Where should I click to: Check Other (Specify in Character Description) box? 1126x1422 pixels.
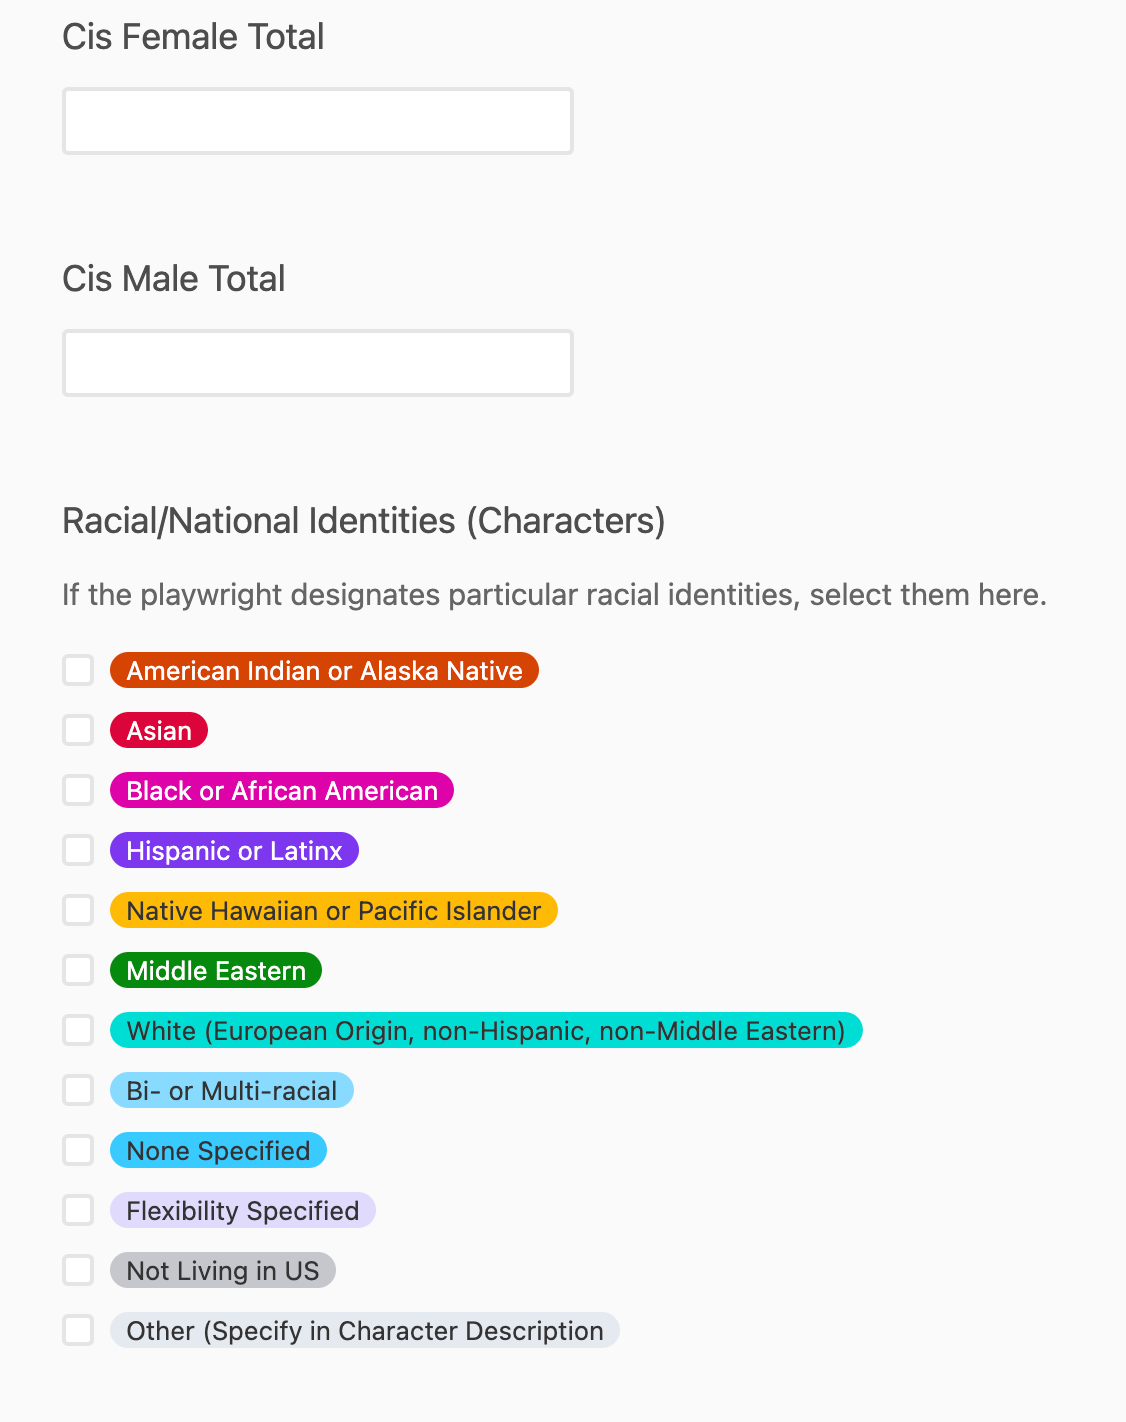tap(78, 1330)
